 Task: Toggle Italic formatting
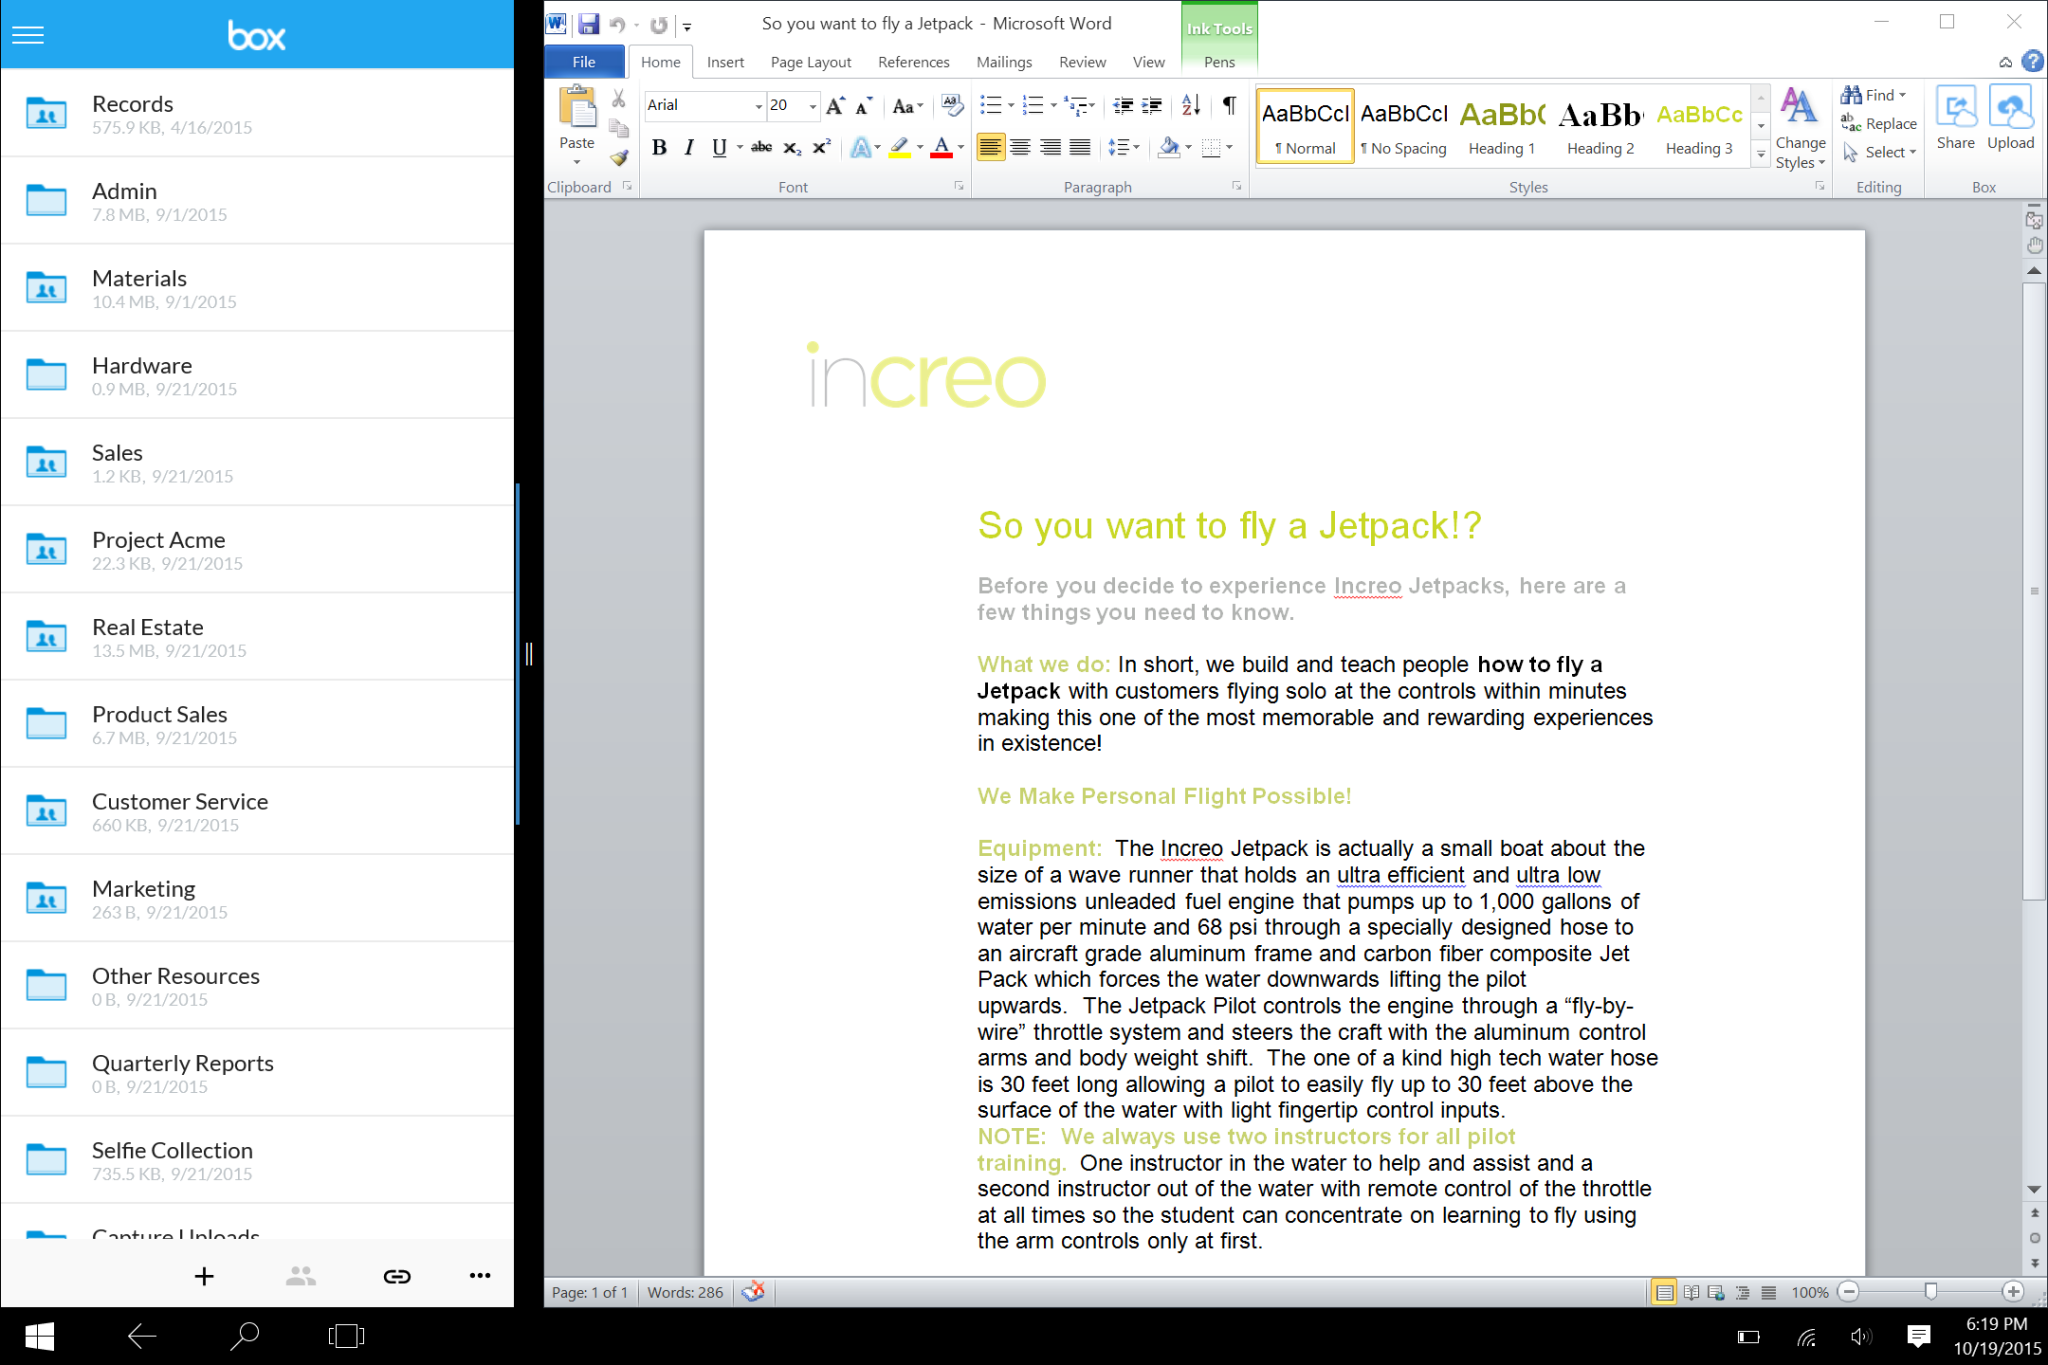coord(689,148)
